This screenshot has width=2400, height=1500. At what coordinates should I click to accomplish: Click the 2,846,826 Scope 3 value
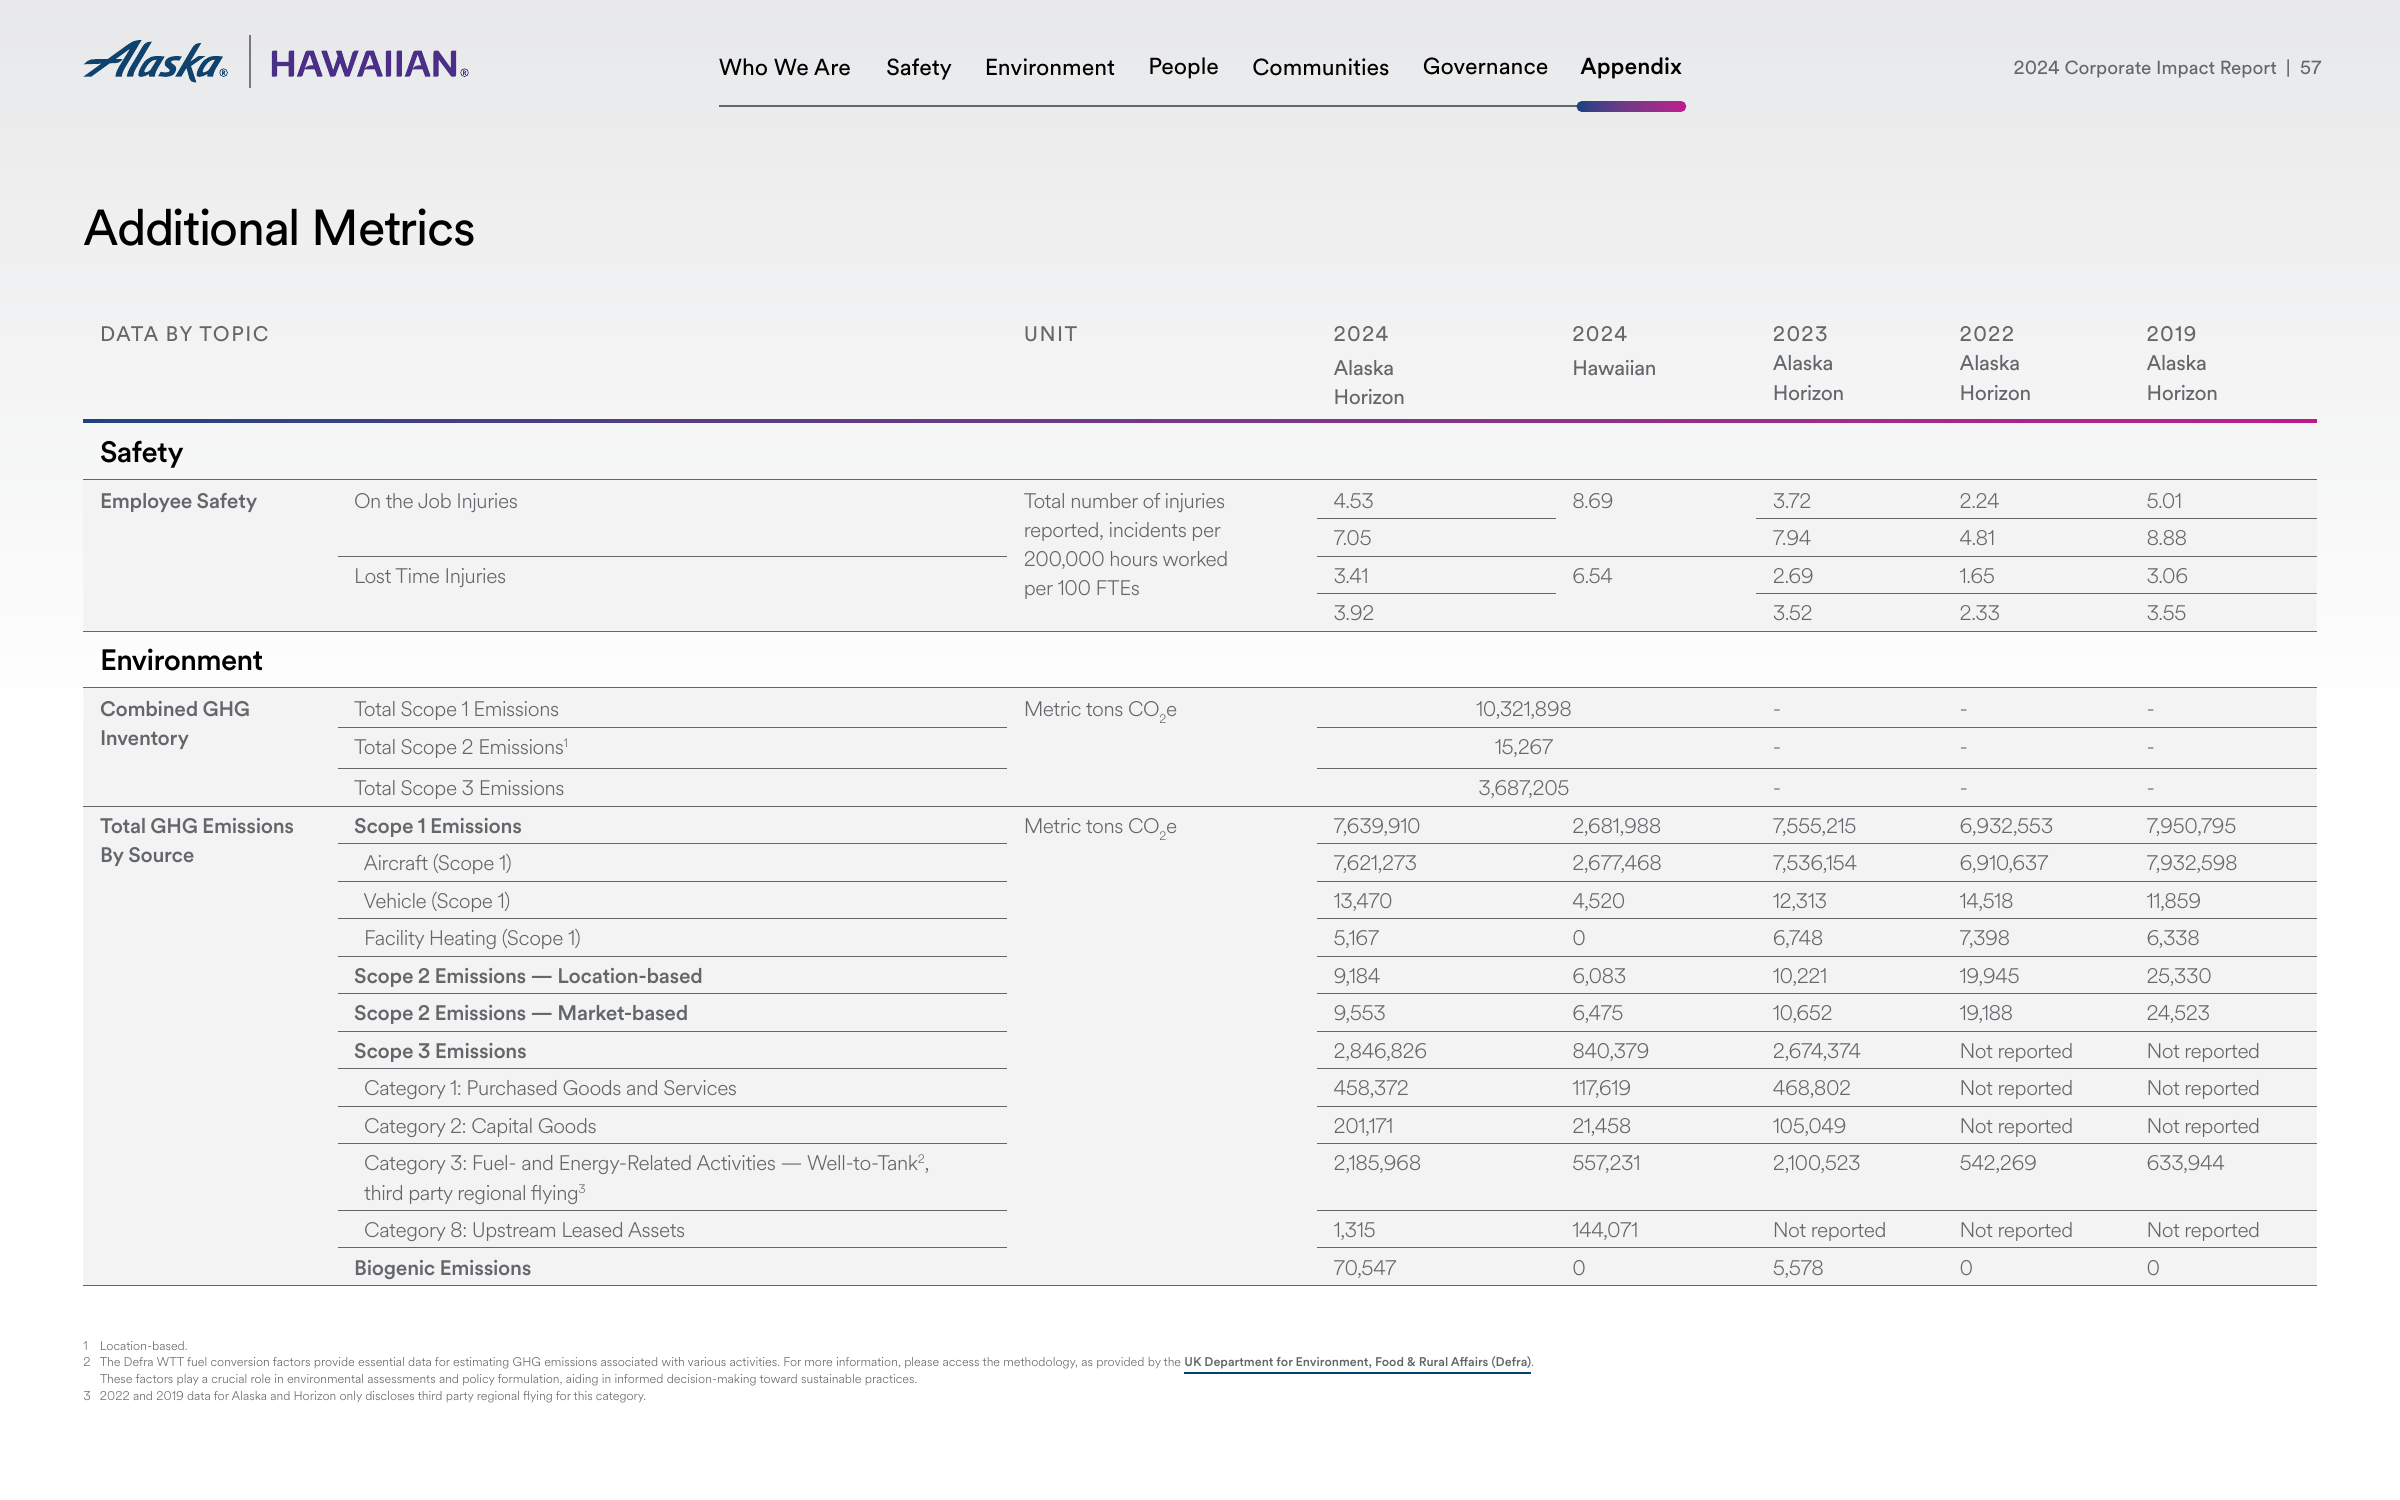tap(1379, 1051)
